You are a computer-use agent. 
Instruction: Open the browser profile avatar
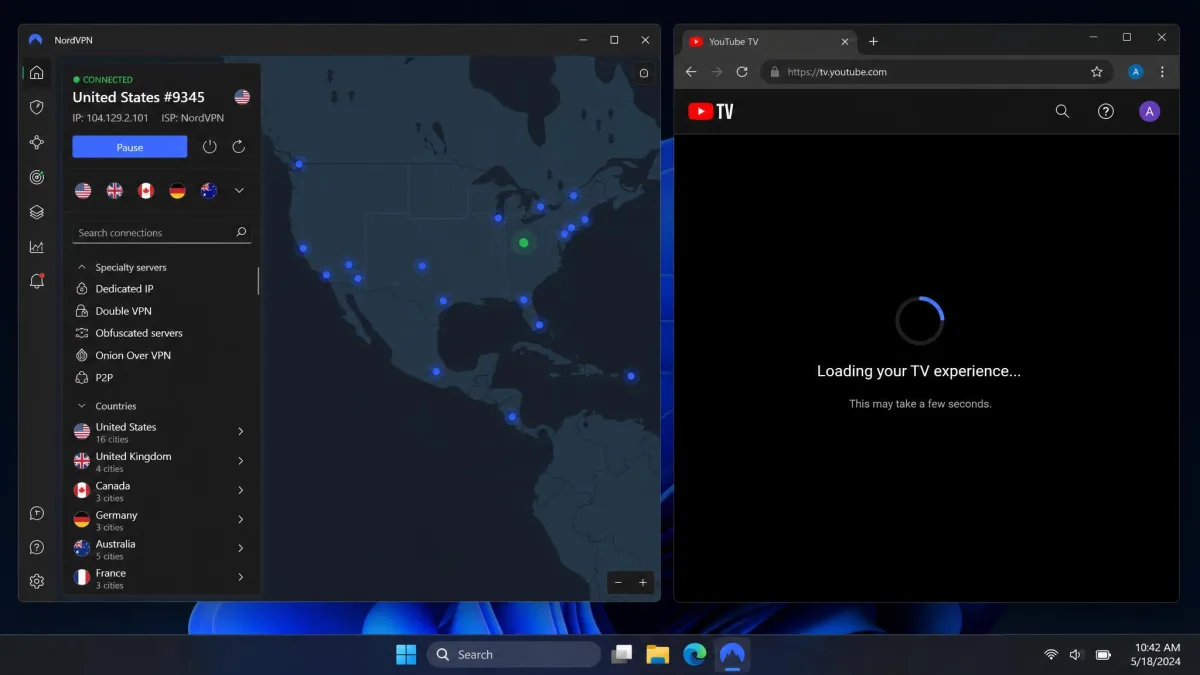click(x=1135, y=72)
